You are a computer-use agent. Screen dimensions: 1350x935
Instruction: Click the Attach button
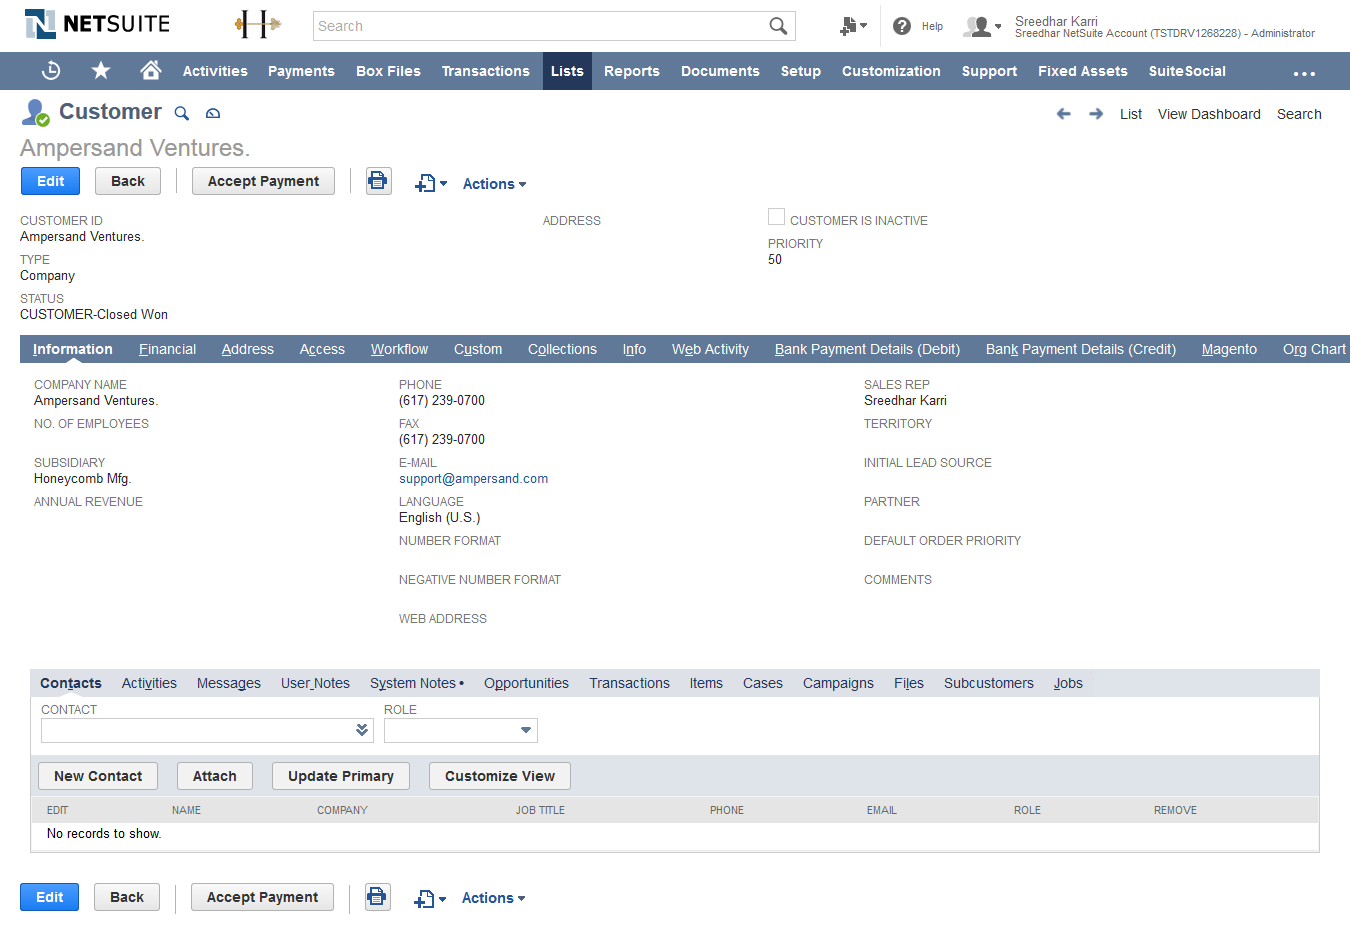pyautogui.click(x=215, y=776)
